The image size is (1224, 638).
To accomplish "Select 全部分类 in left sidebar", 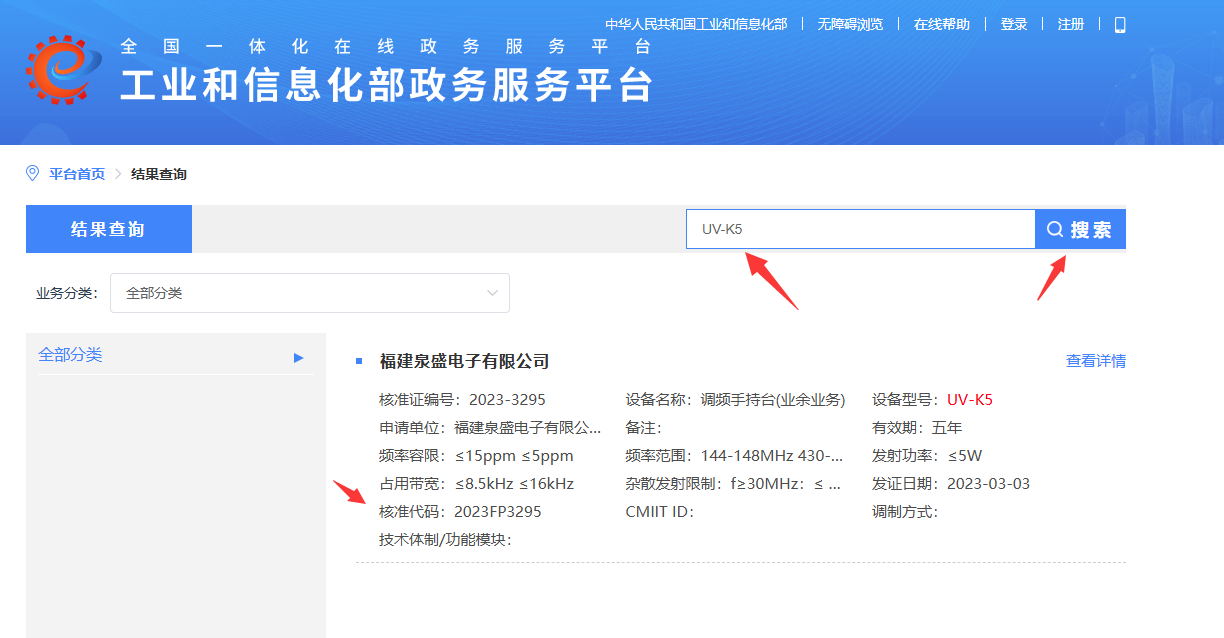I will [x=70, y=355].
